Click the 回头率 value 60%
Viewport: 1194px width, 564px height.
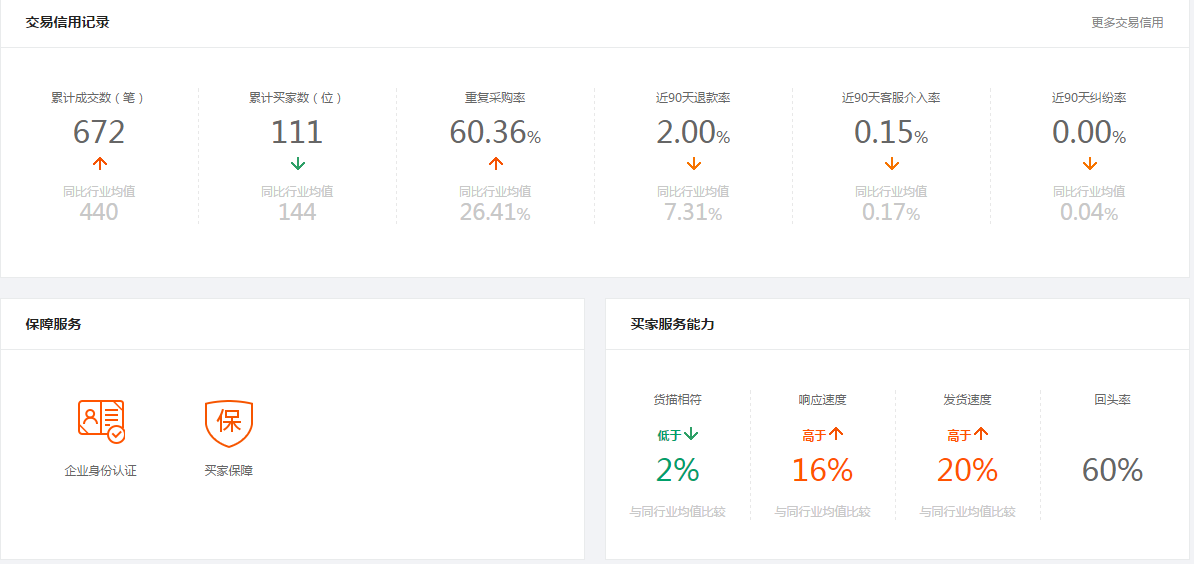tap(1112, 470)
